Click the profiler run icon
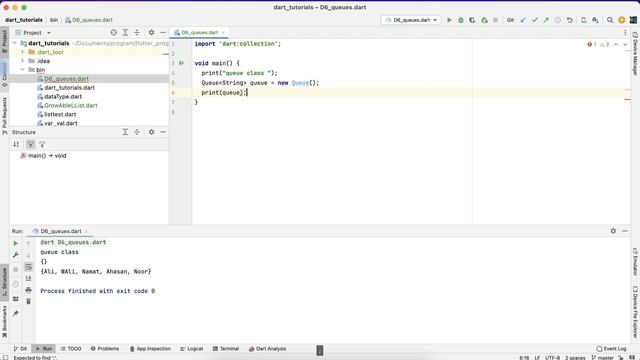This screenshot has width=640, height=360. [x=484, y=20]
